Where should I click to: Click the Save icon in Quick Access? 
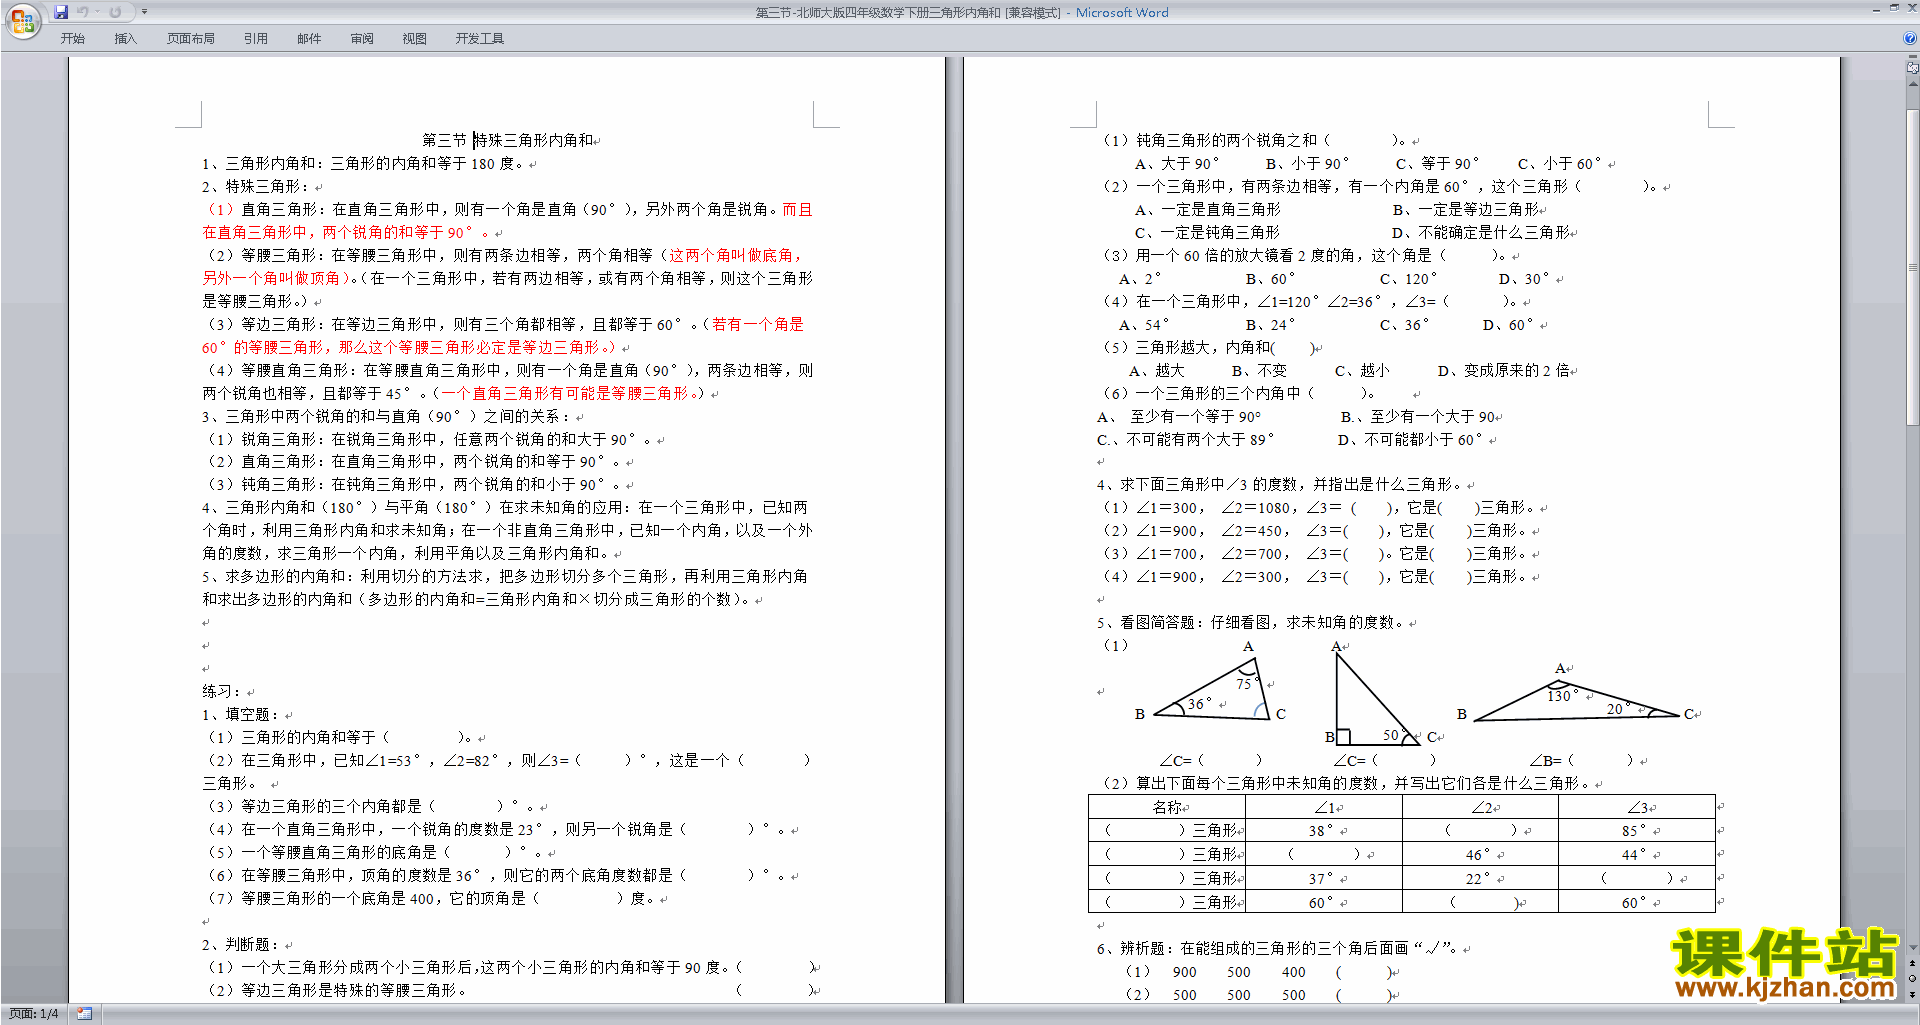[x=61, y=12]
